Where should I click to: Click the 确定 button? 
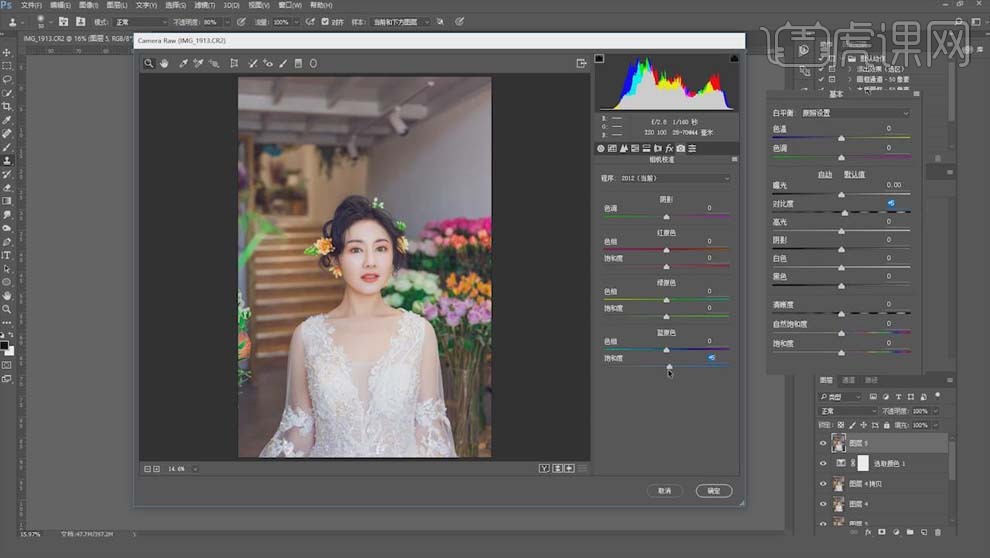tap(714, 491)
